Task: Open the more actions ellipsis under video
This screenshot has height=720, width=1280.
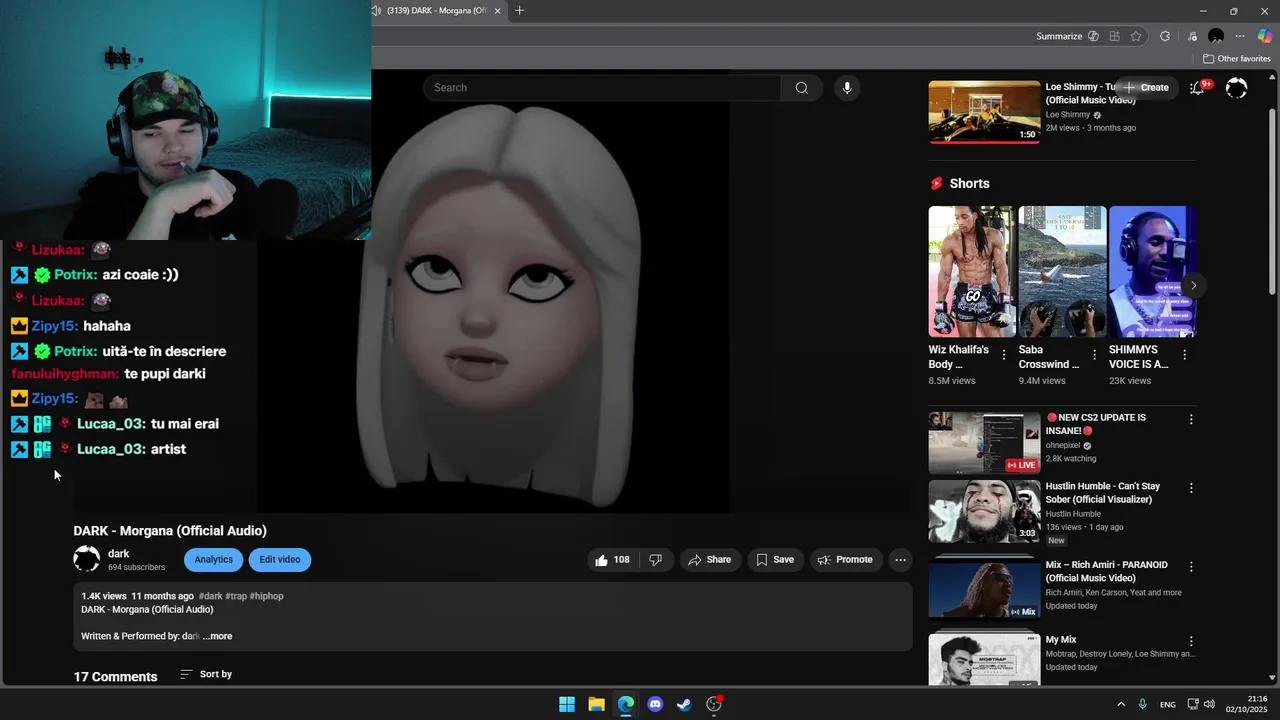Action: pos(900,560)
